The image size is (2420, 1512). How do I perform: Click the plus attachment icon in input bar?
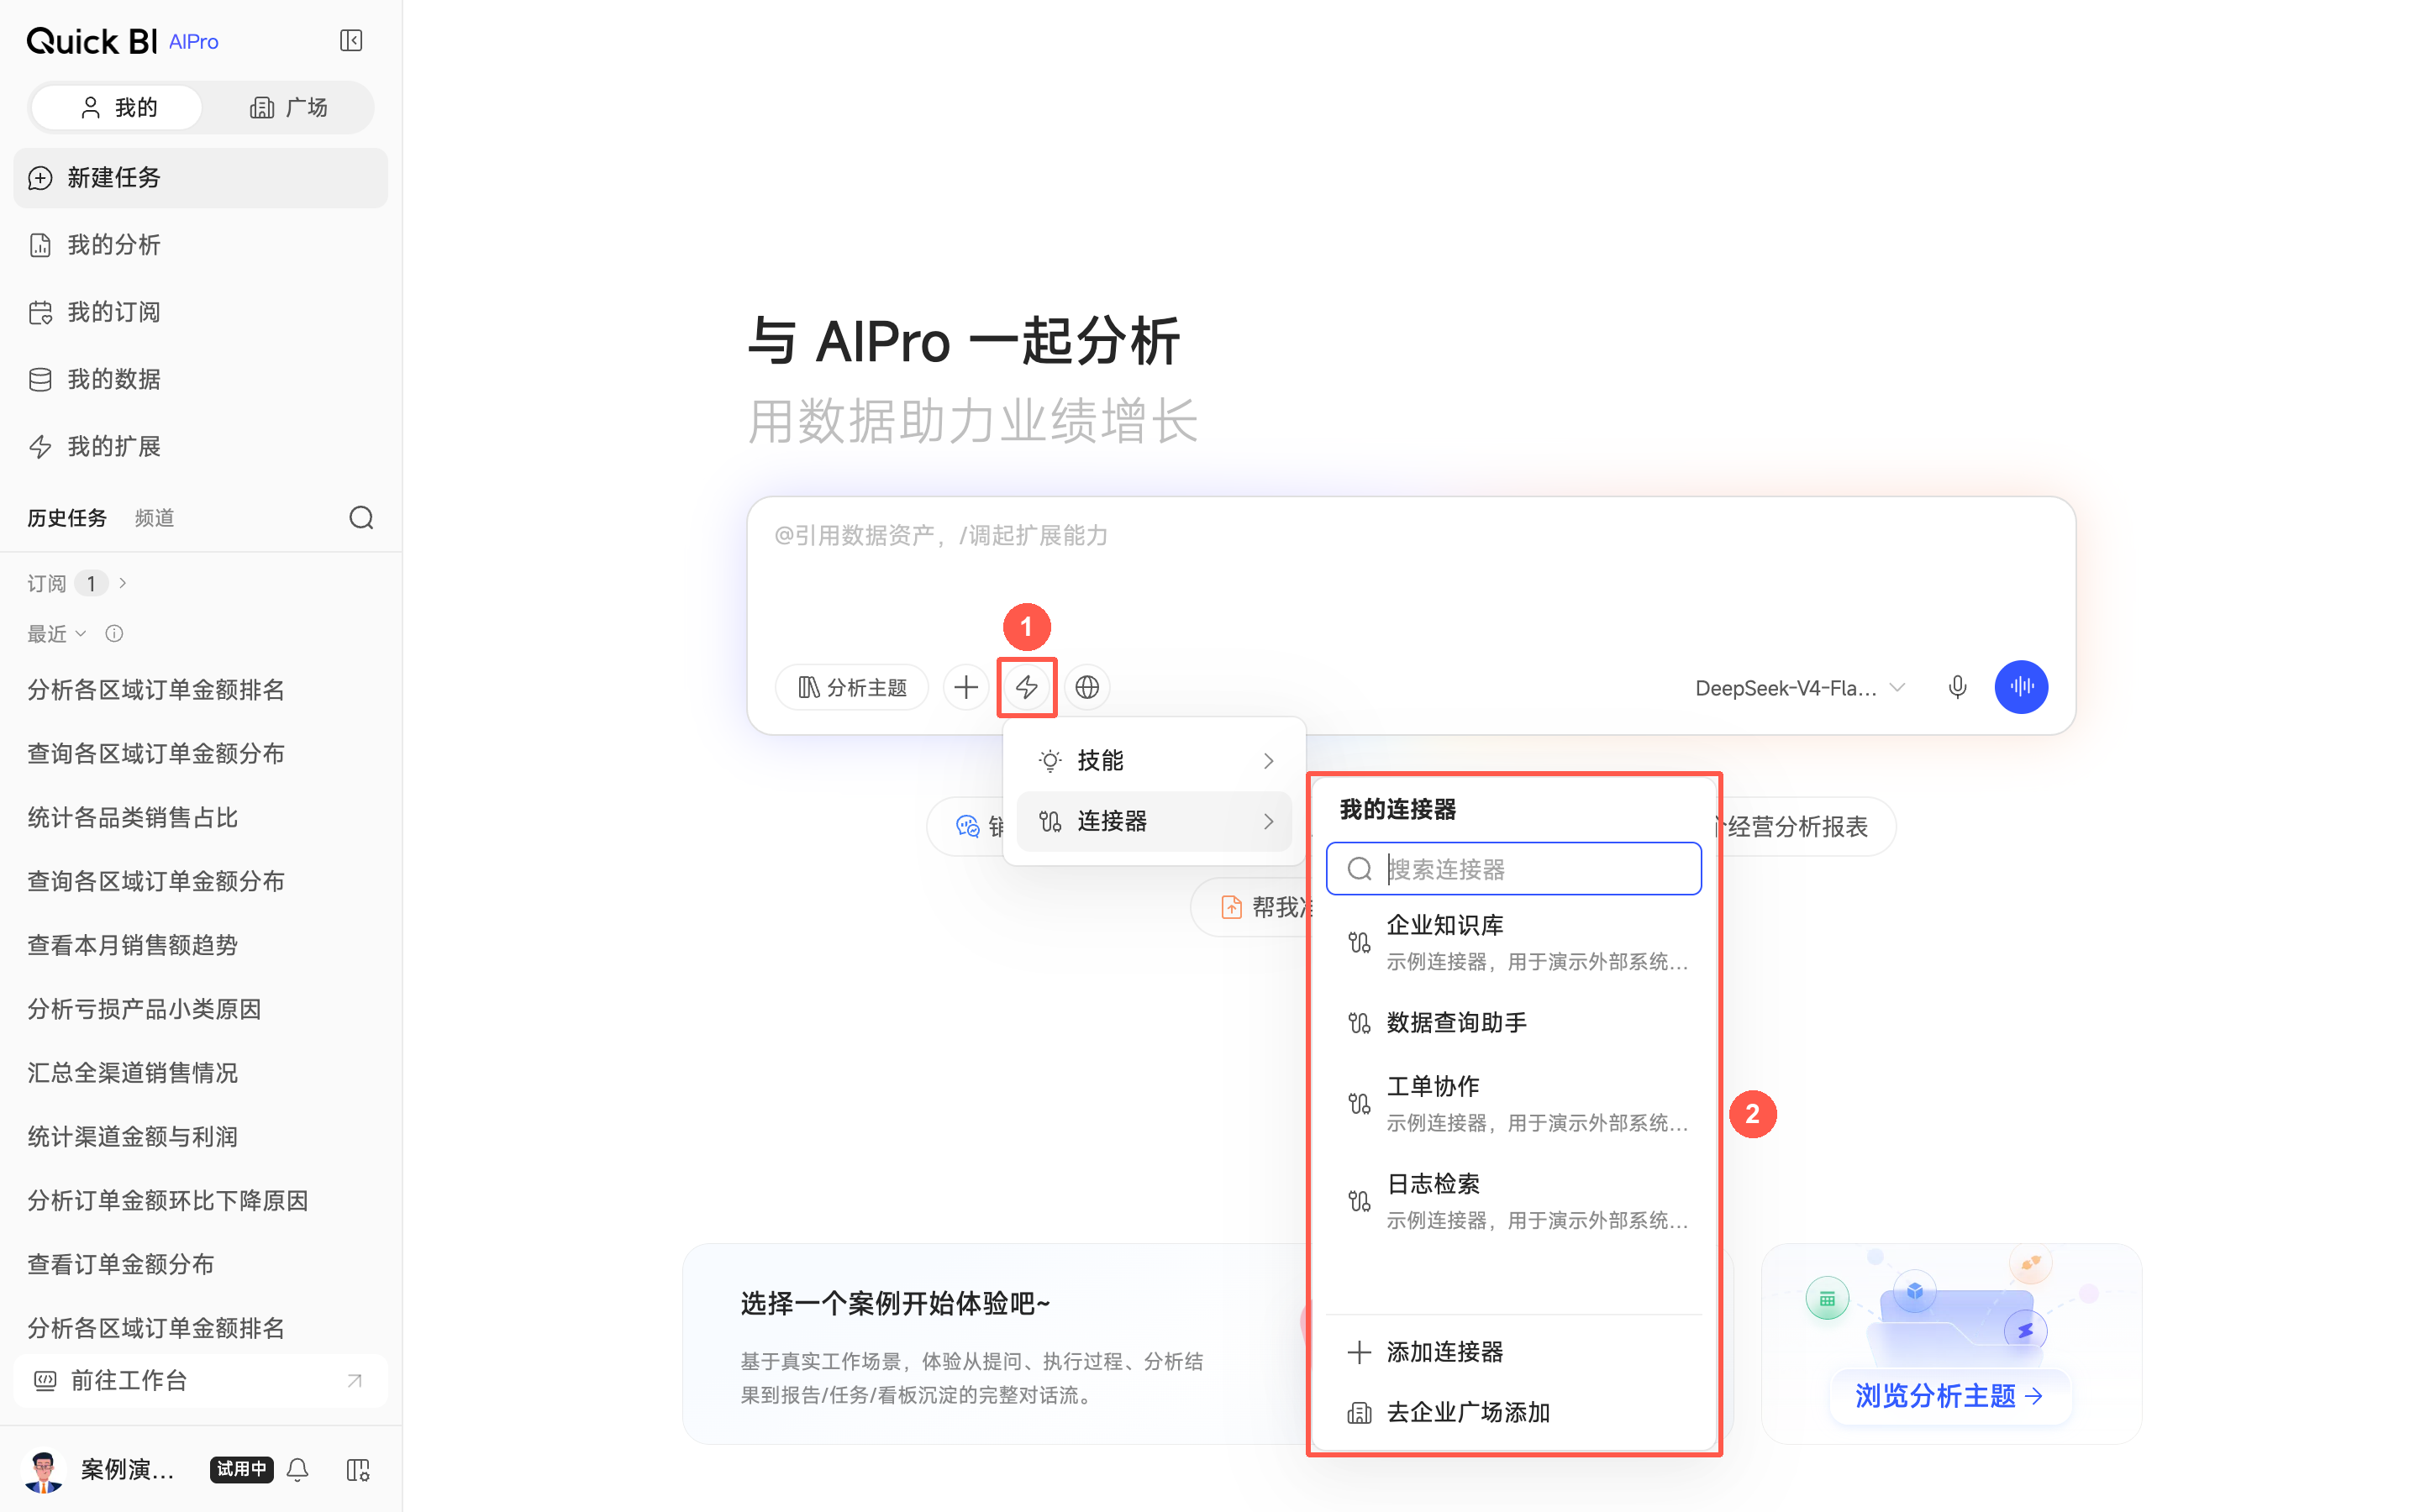966,687
